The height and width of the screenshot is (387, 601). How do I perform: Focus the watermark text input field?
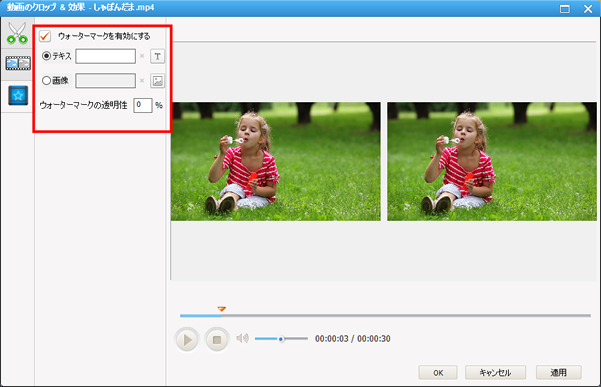point(105,56)
